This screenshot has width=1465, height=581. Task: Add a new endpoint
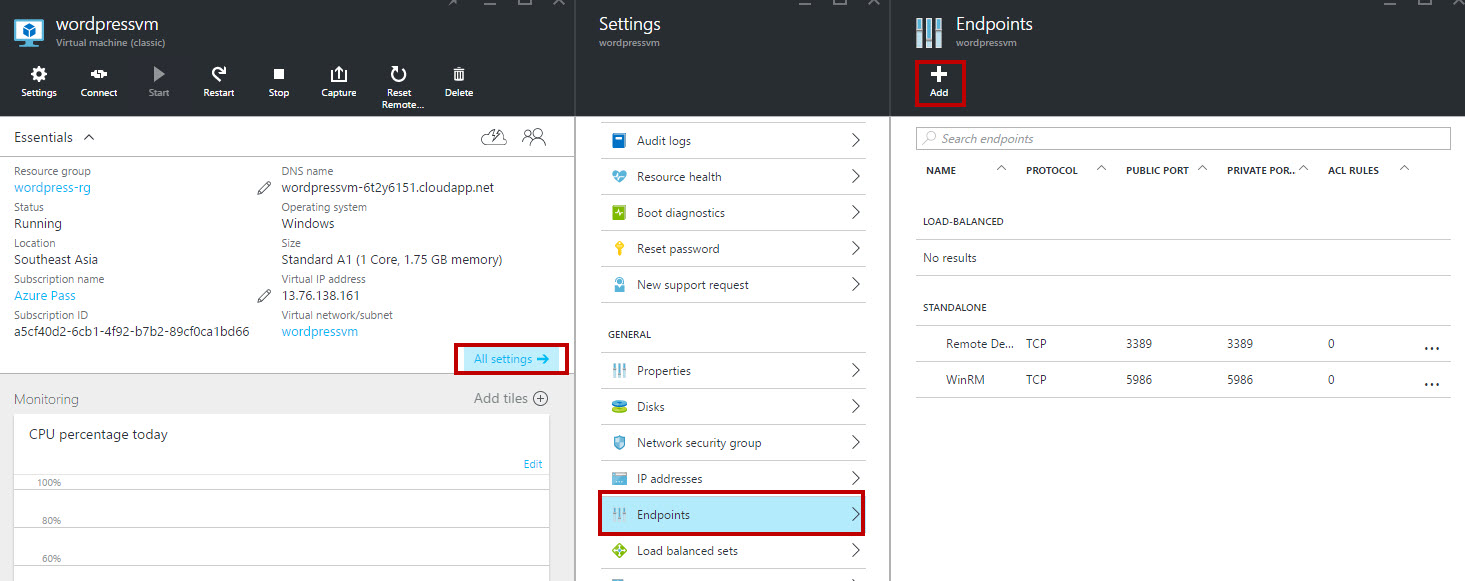[939, 82]
